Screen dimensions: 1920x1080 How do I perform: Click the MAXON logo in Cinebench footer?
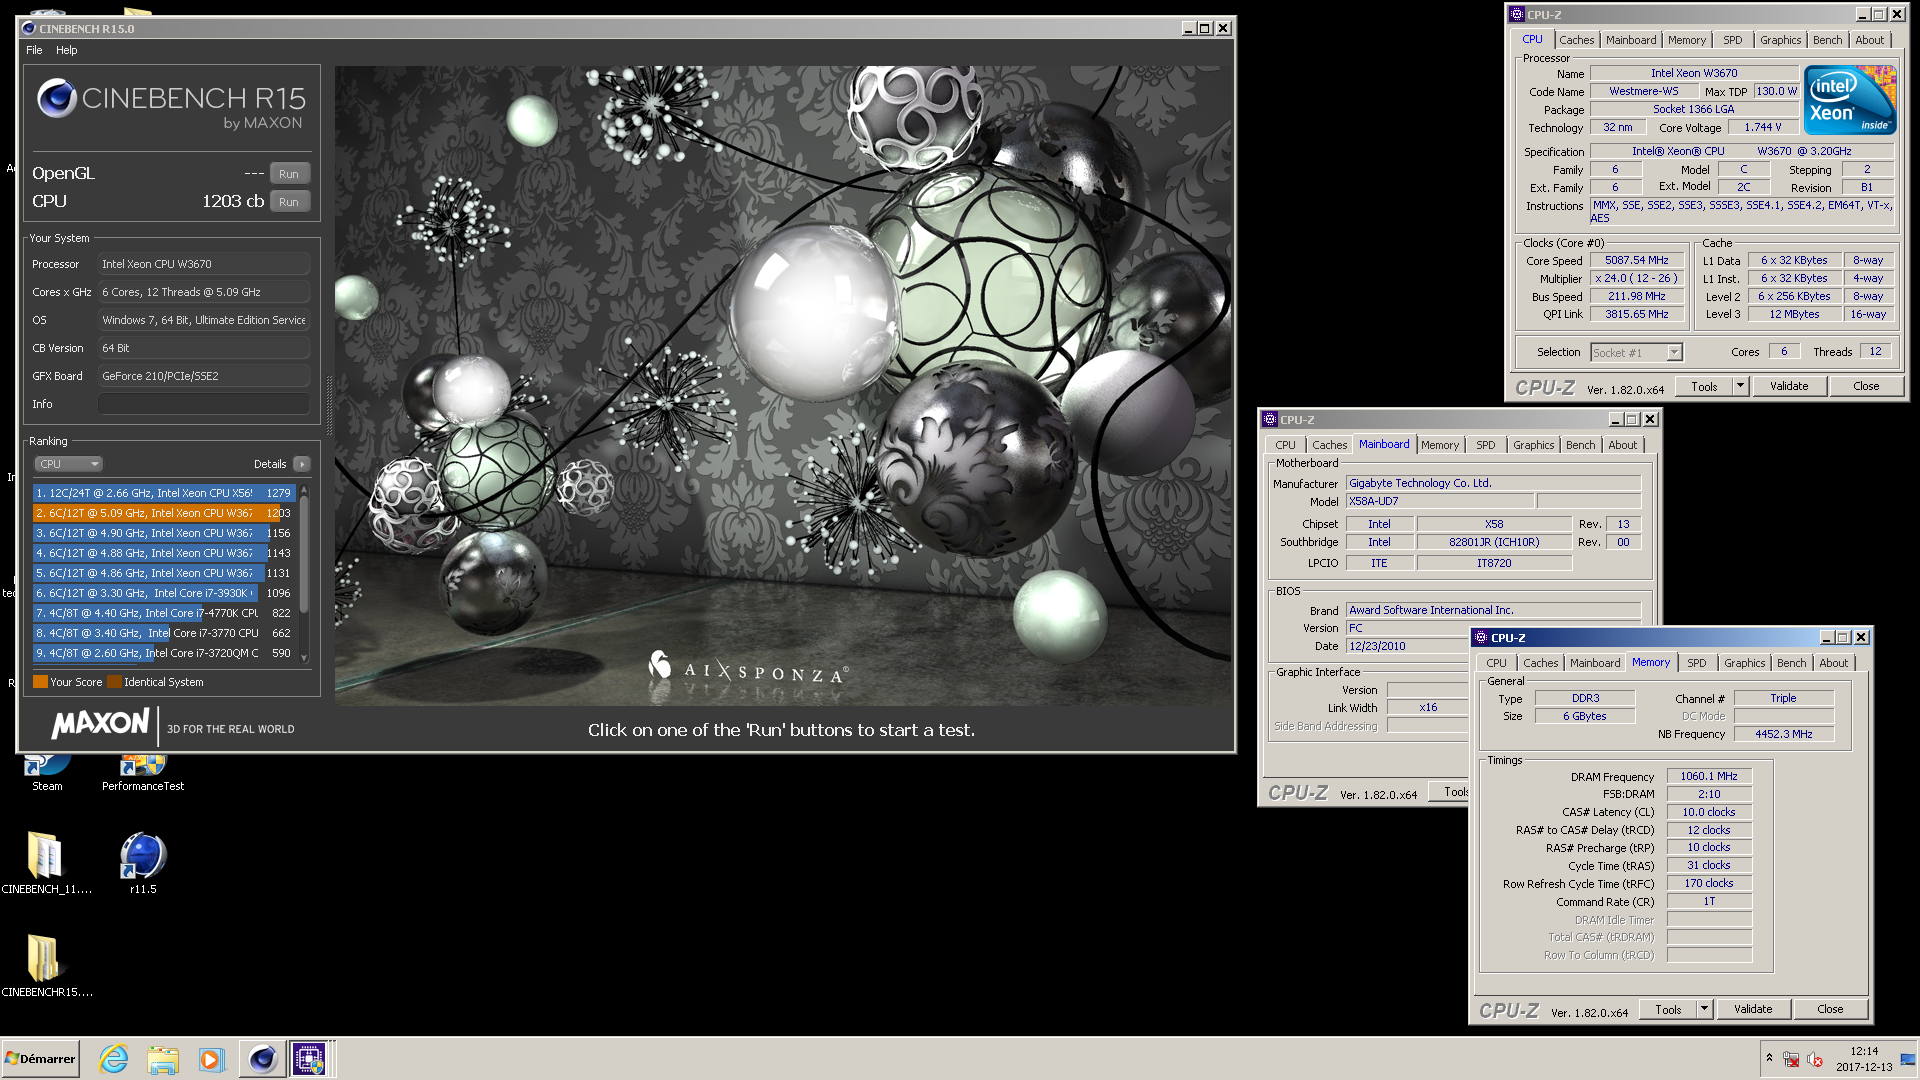click(101, 724)
